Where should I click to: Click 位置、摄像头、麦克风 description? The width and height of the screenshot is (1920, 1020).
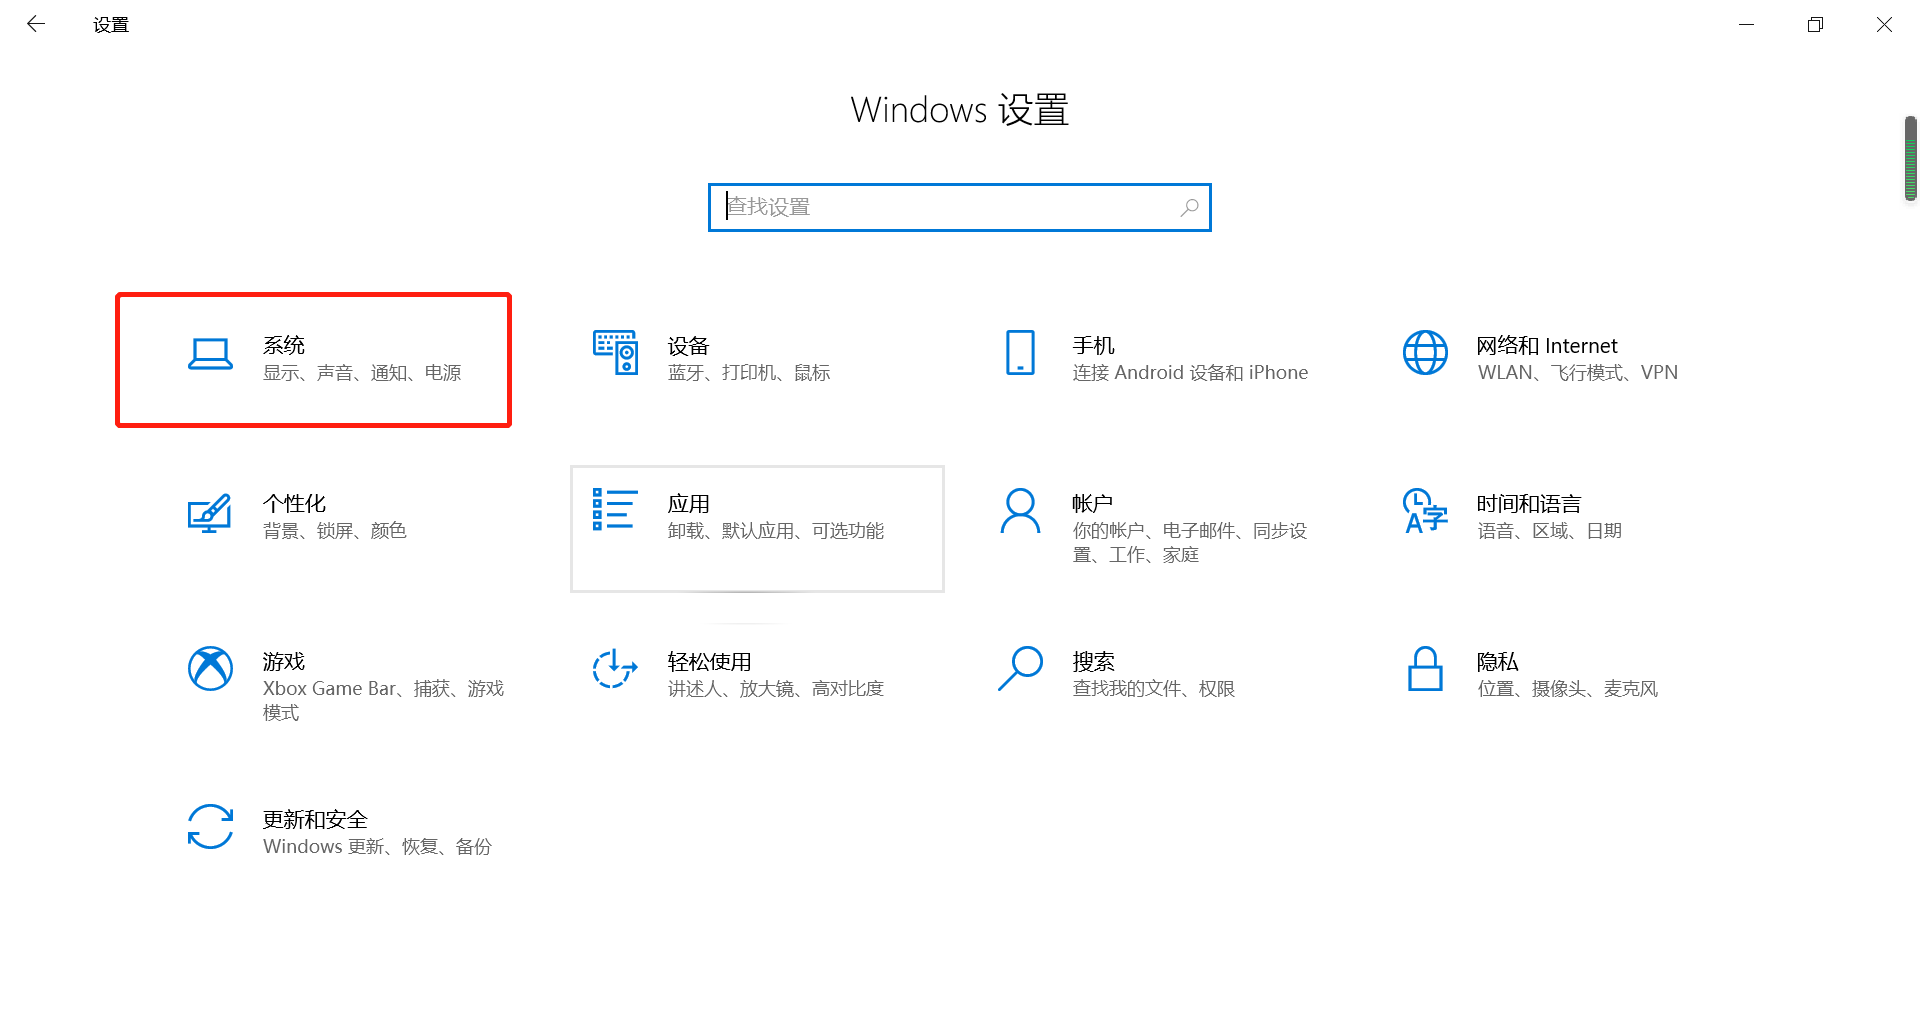point(1568,689)
